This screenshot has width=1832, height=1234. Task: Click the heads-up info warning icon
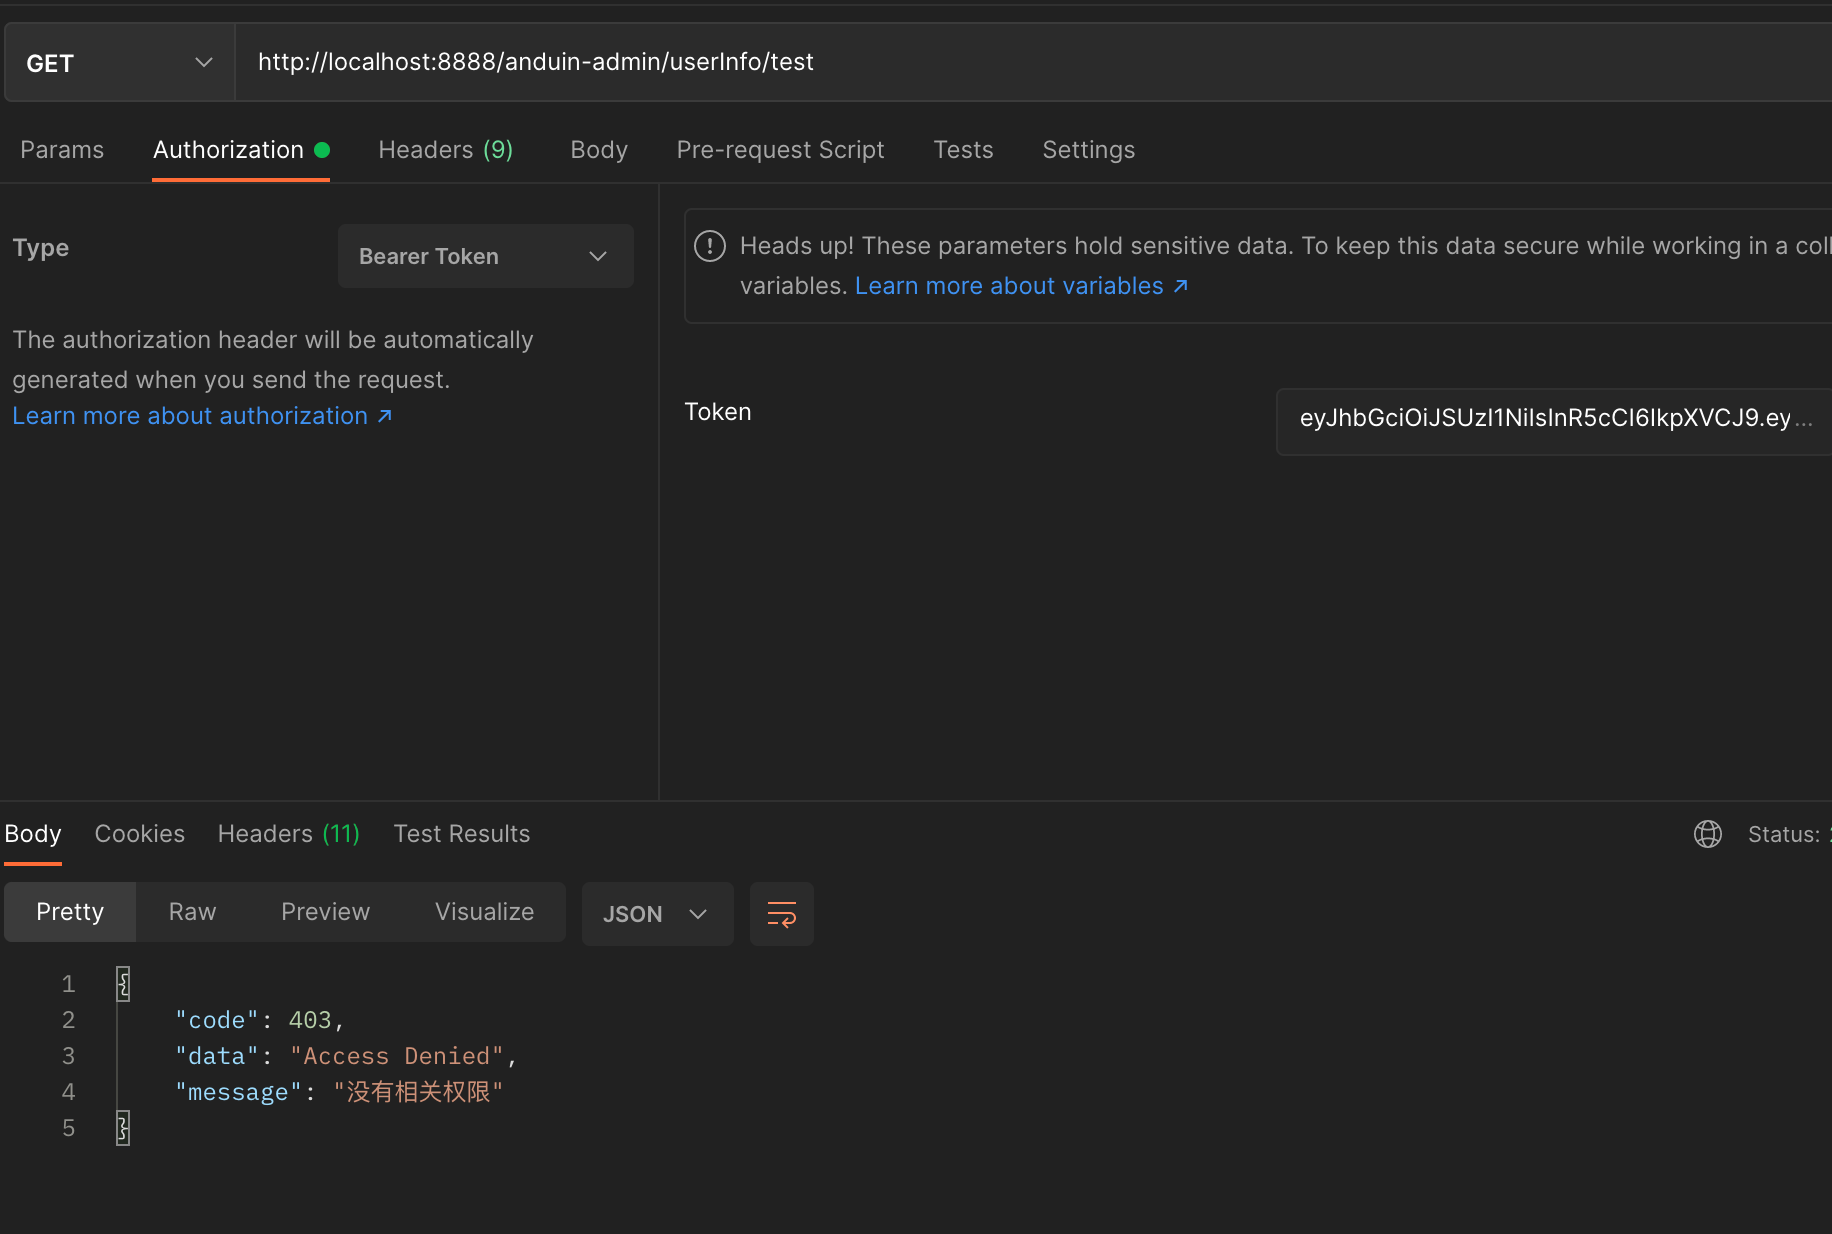[x=710, y=246]
